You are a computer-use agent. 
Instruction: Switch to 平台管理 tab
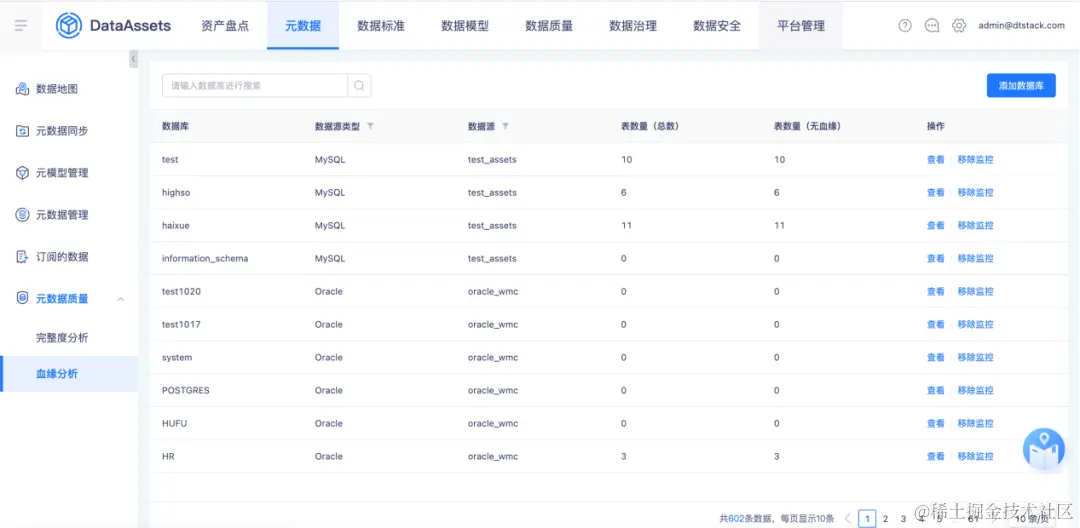click(x=801, y=26)
